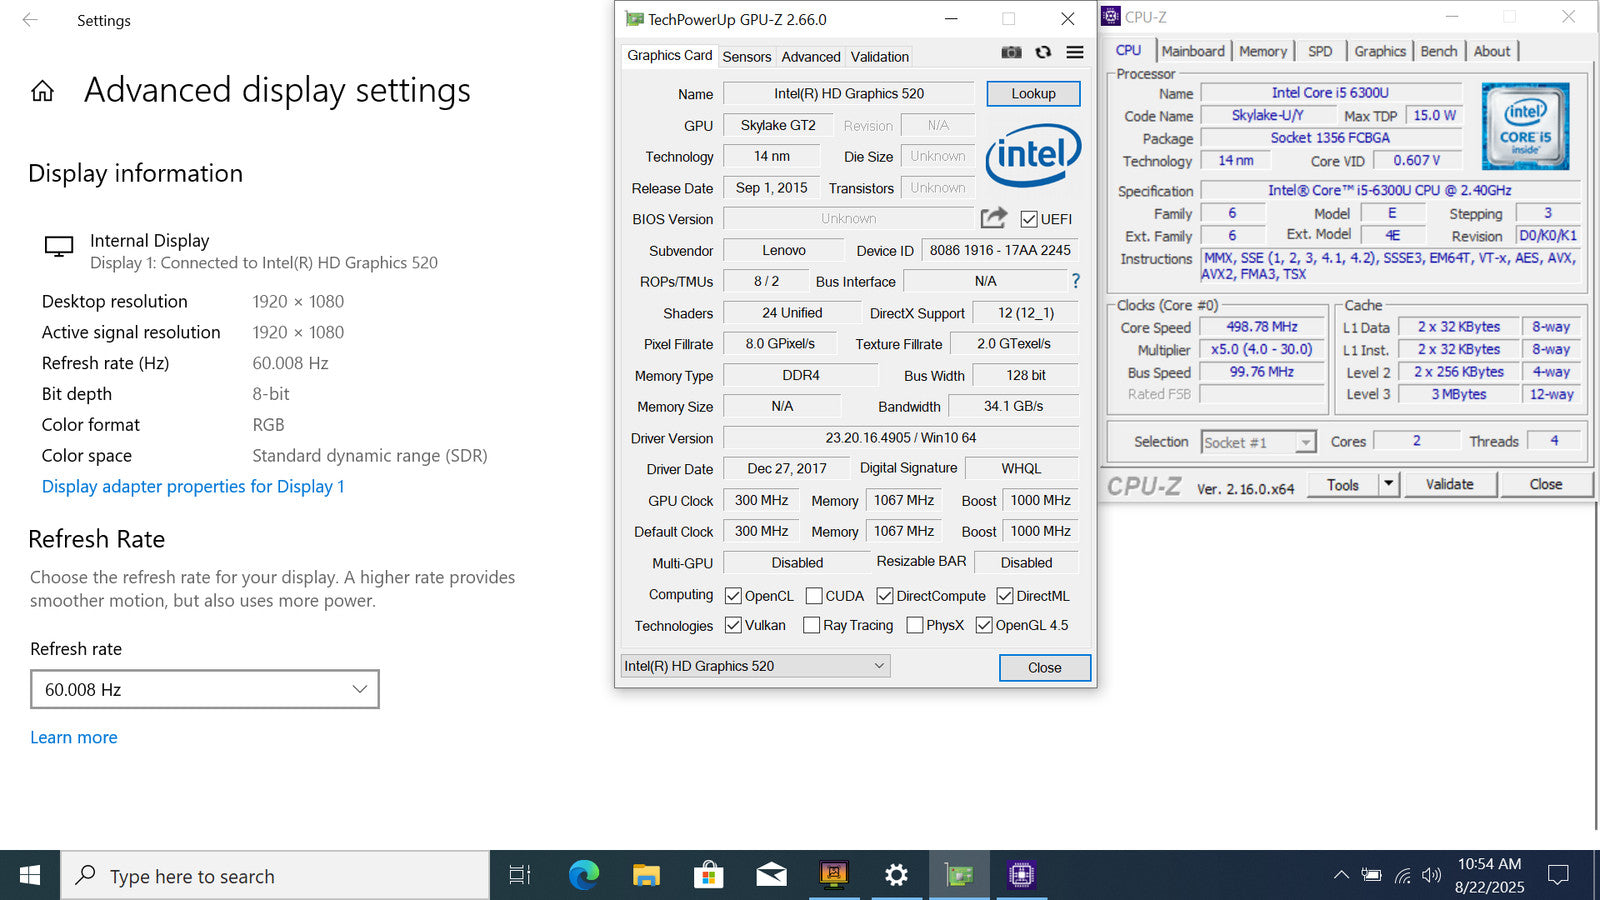
Task: Click the Bus Interface question mark
Action: [x=1076, y=281]
